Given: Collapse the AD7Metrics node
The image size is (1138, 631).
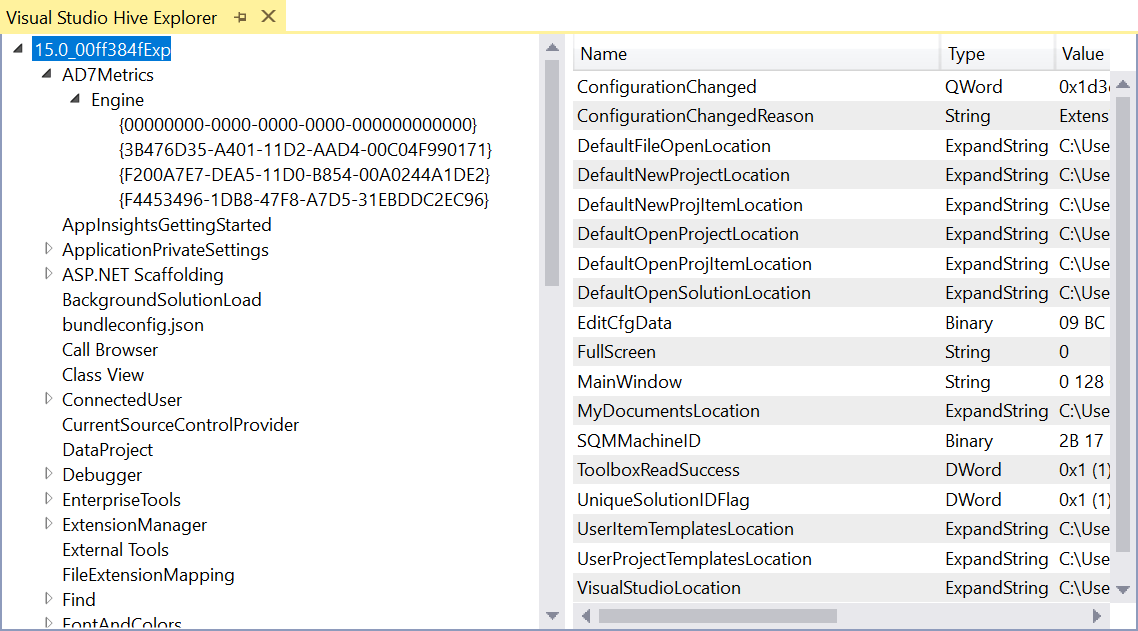Looking at the screenshot, I should 47,74.
